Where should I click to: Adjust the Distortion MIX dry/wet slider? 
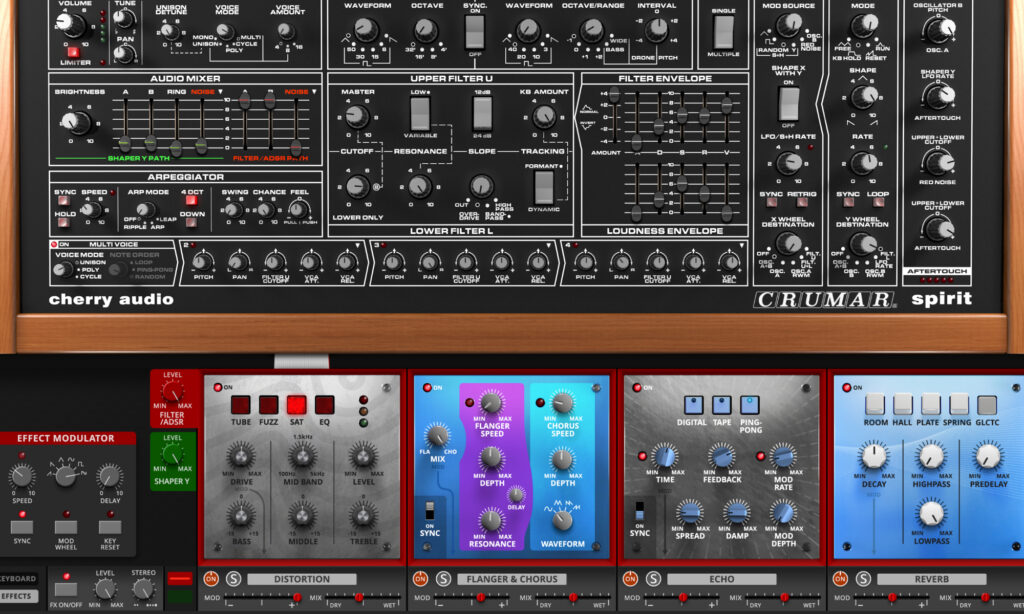pos(363,598)
